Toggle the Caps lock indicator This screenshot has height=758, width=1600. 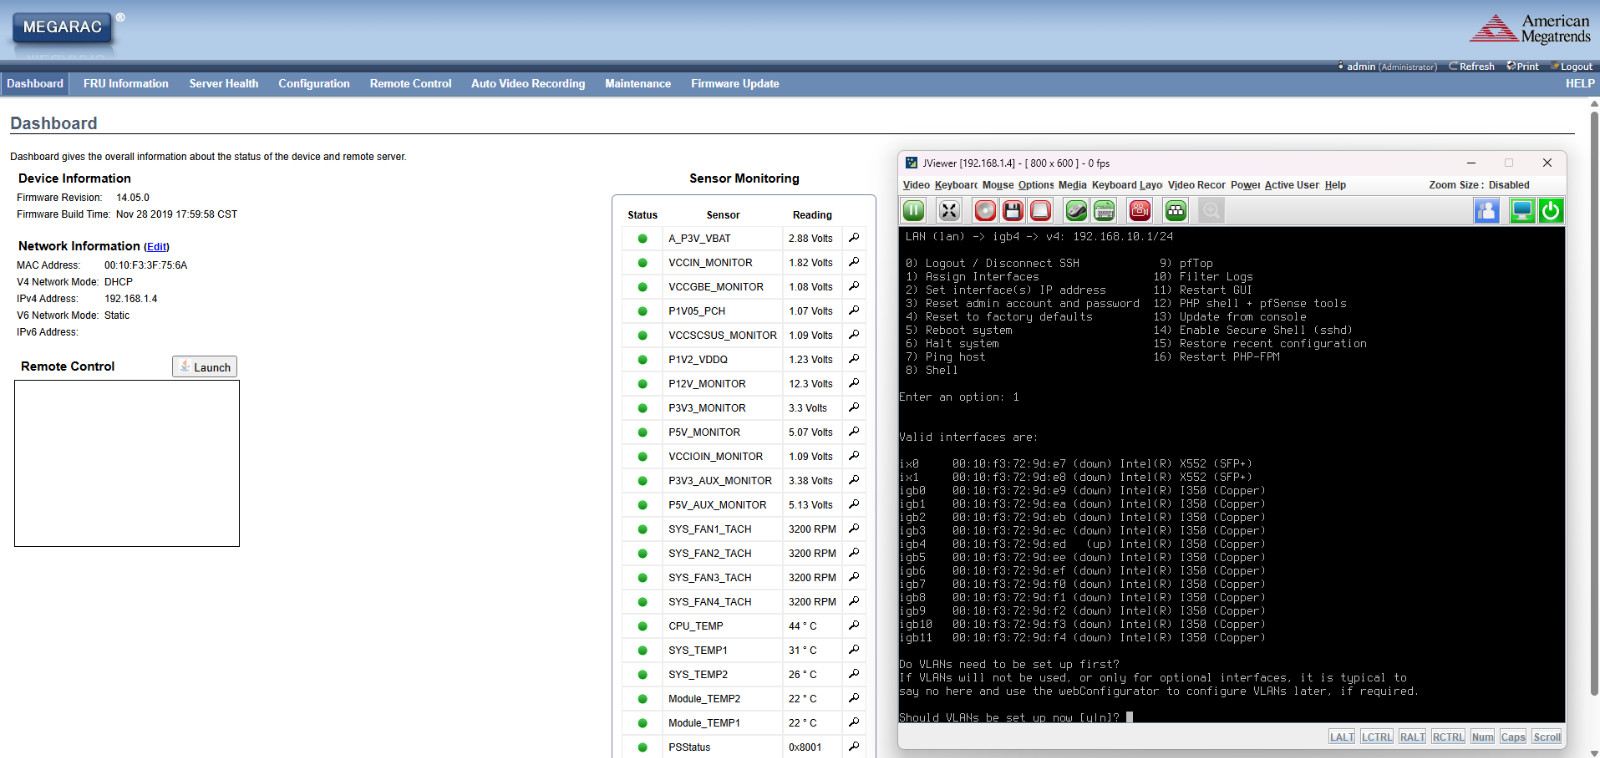pyautogui.click(x=1513, y=737)
